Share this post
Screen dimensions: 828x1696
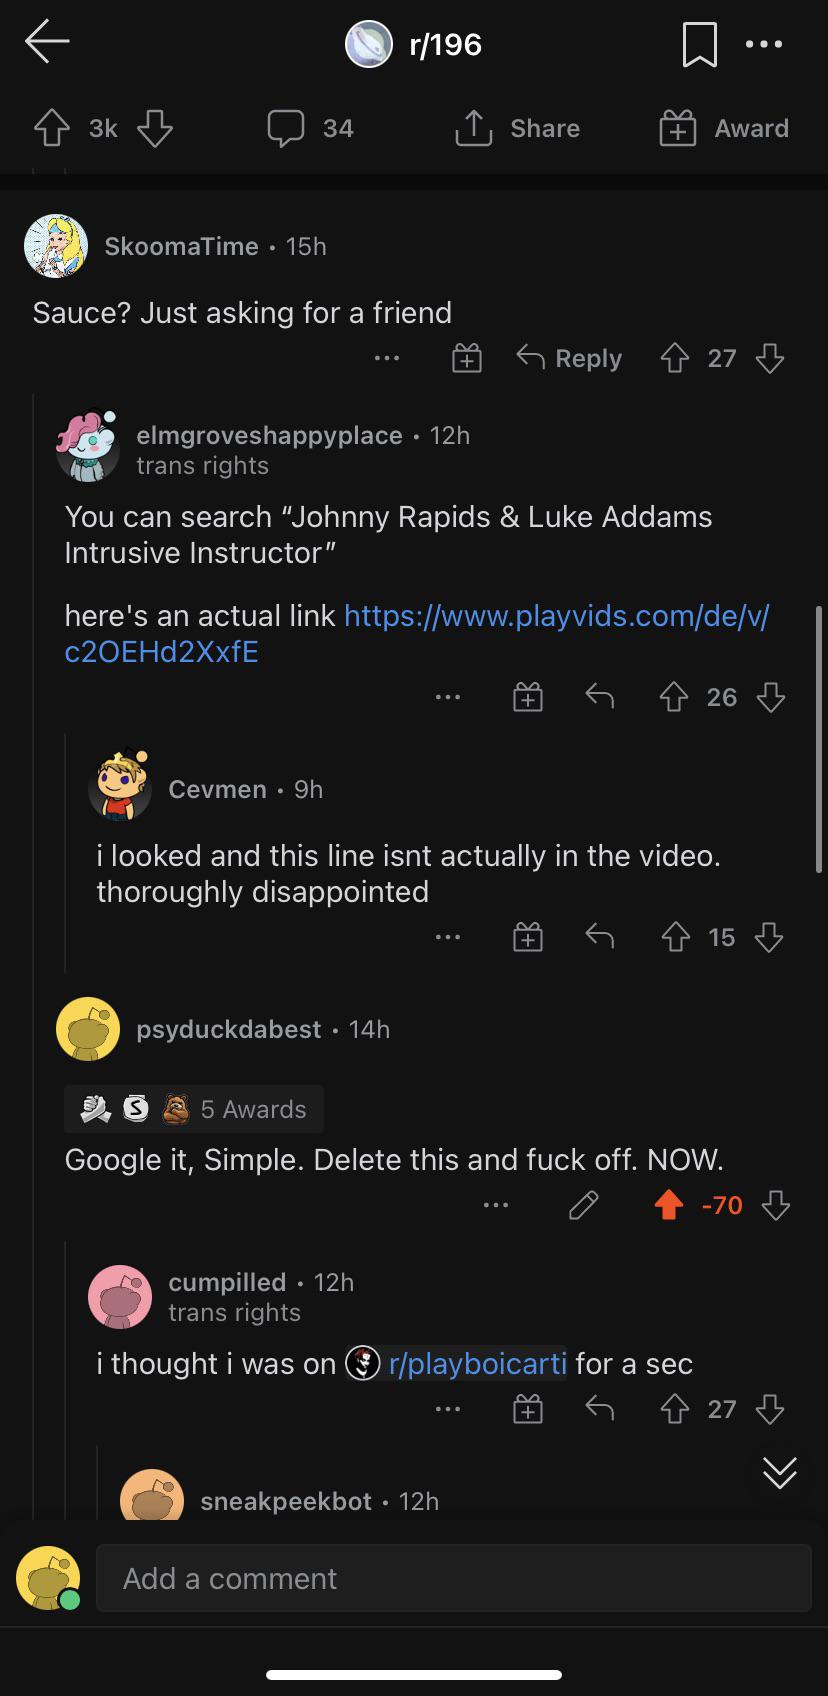coord(517,128)
